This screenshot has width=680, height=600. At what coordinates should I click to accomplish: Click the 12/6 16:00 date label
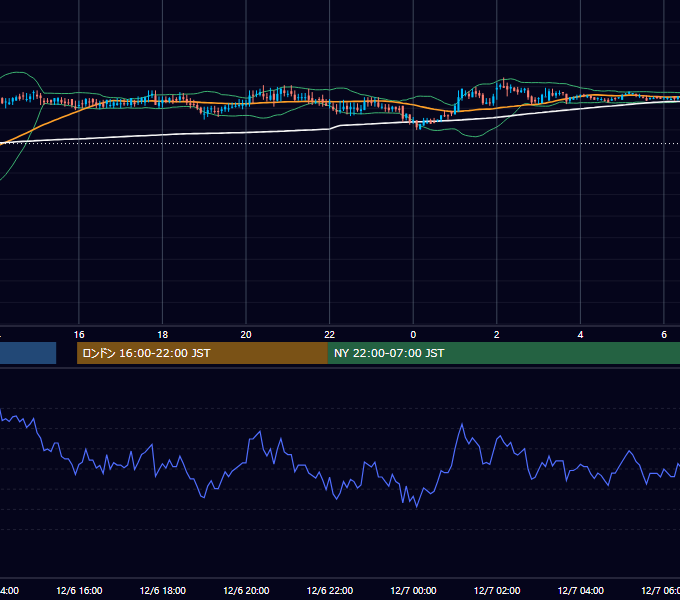pyautogui.click(x=79, y=591)
